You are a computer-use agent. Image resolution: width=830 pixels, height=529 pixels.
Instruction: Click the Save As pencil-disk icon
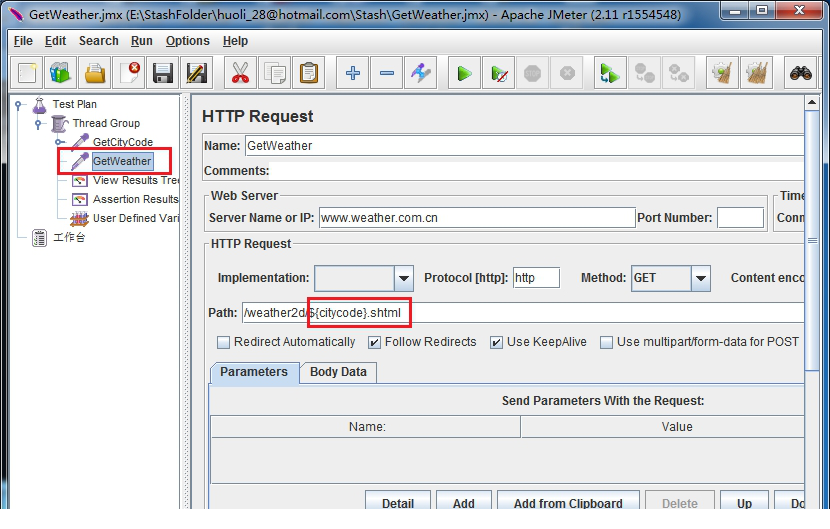(197, 73)
